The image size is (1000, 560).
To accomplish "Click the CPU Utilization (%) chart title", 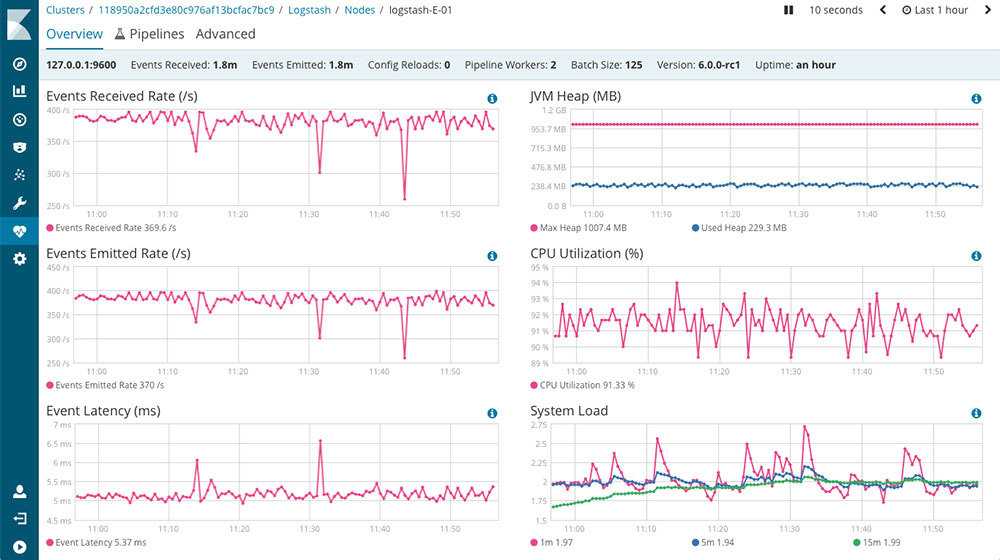I will pos(587,254).
